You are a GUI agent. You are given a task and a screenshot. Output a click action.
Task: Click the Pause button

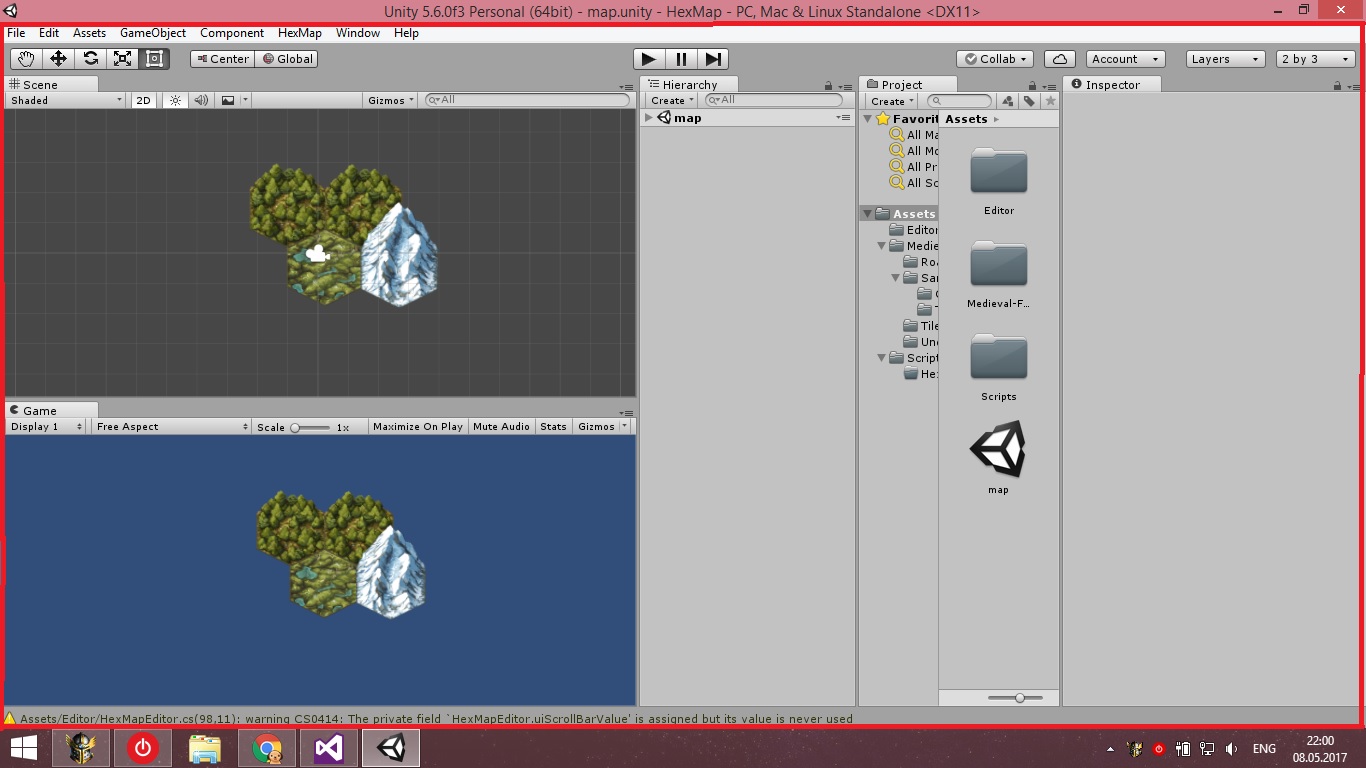(681, 59)
